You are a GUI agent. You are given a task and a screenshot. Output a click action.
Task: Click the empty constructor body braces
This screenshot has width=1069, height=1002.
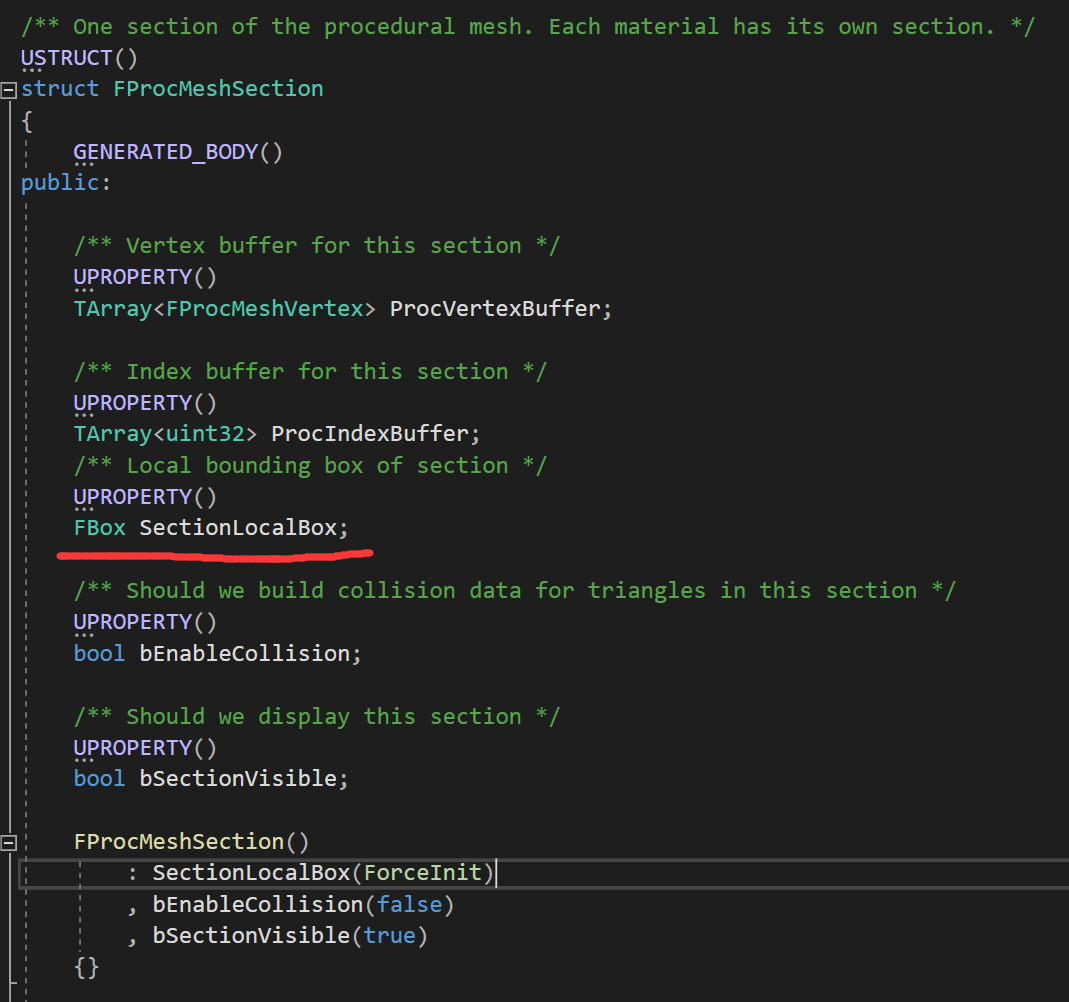tap(87, 967)
